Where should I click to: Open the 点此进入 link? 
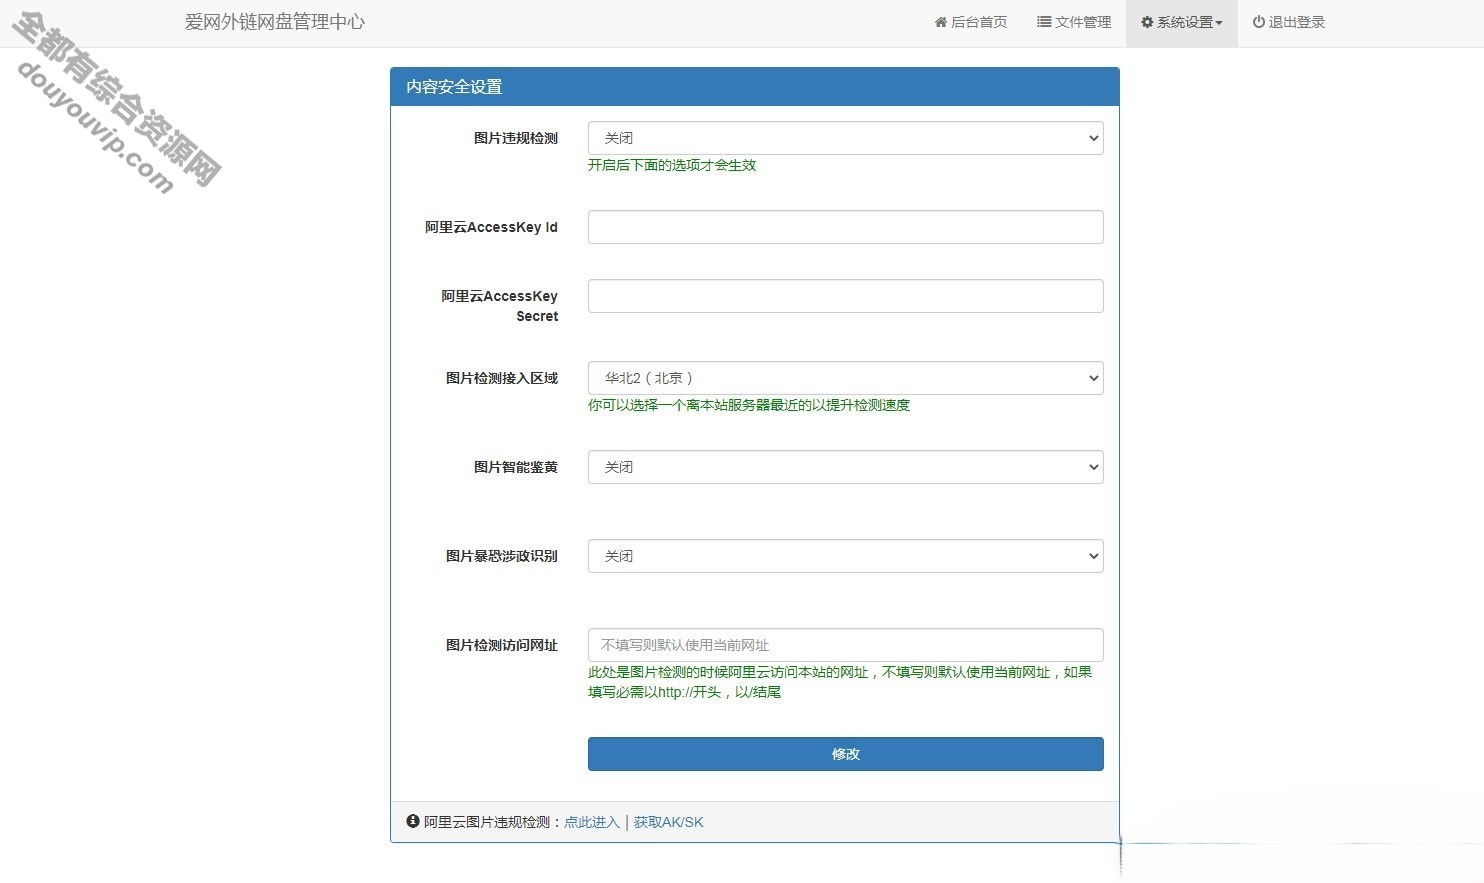(x=592, y=822)
